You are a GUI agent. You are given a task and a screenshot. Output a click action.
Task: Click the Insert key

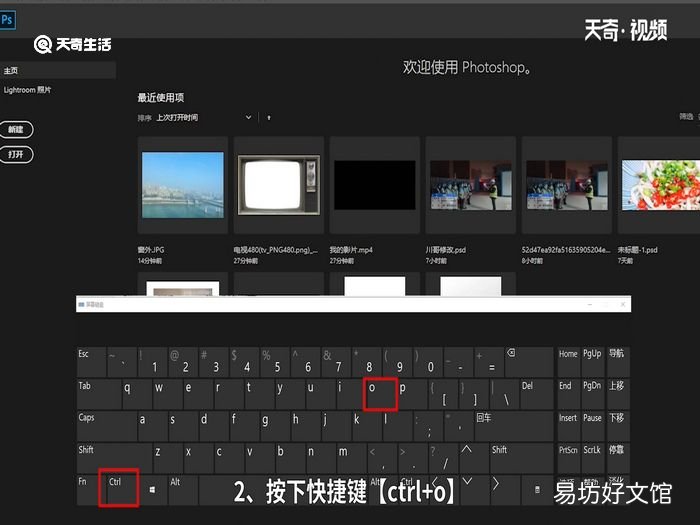[568, 426]
